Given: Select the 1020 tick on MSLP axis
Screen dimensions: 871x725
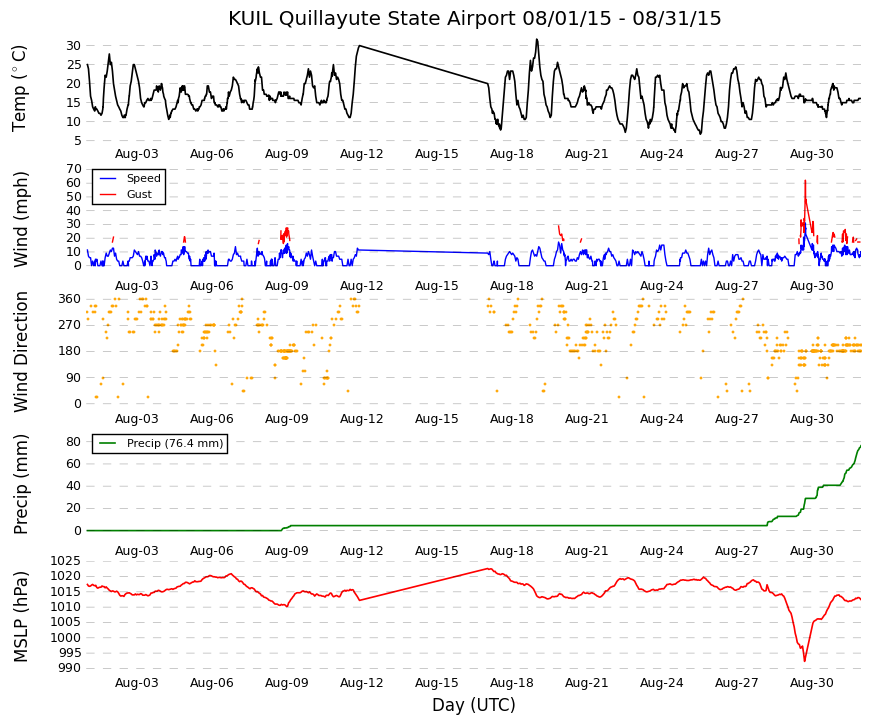Looking at the screenshot, I should [x=66, y=576].
